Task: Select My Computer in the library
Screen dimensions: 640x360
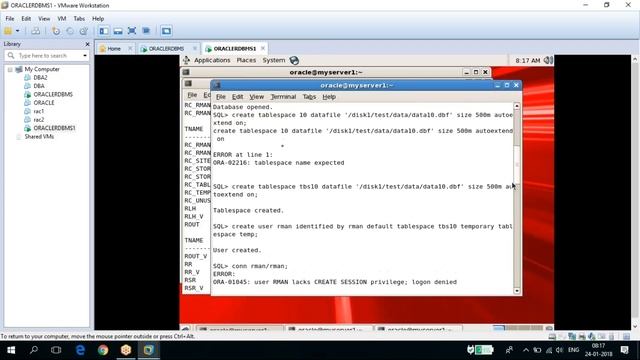Action: (42, 69)
